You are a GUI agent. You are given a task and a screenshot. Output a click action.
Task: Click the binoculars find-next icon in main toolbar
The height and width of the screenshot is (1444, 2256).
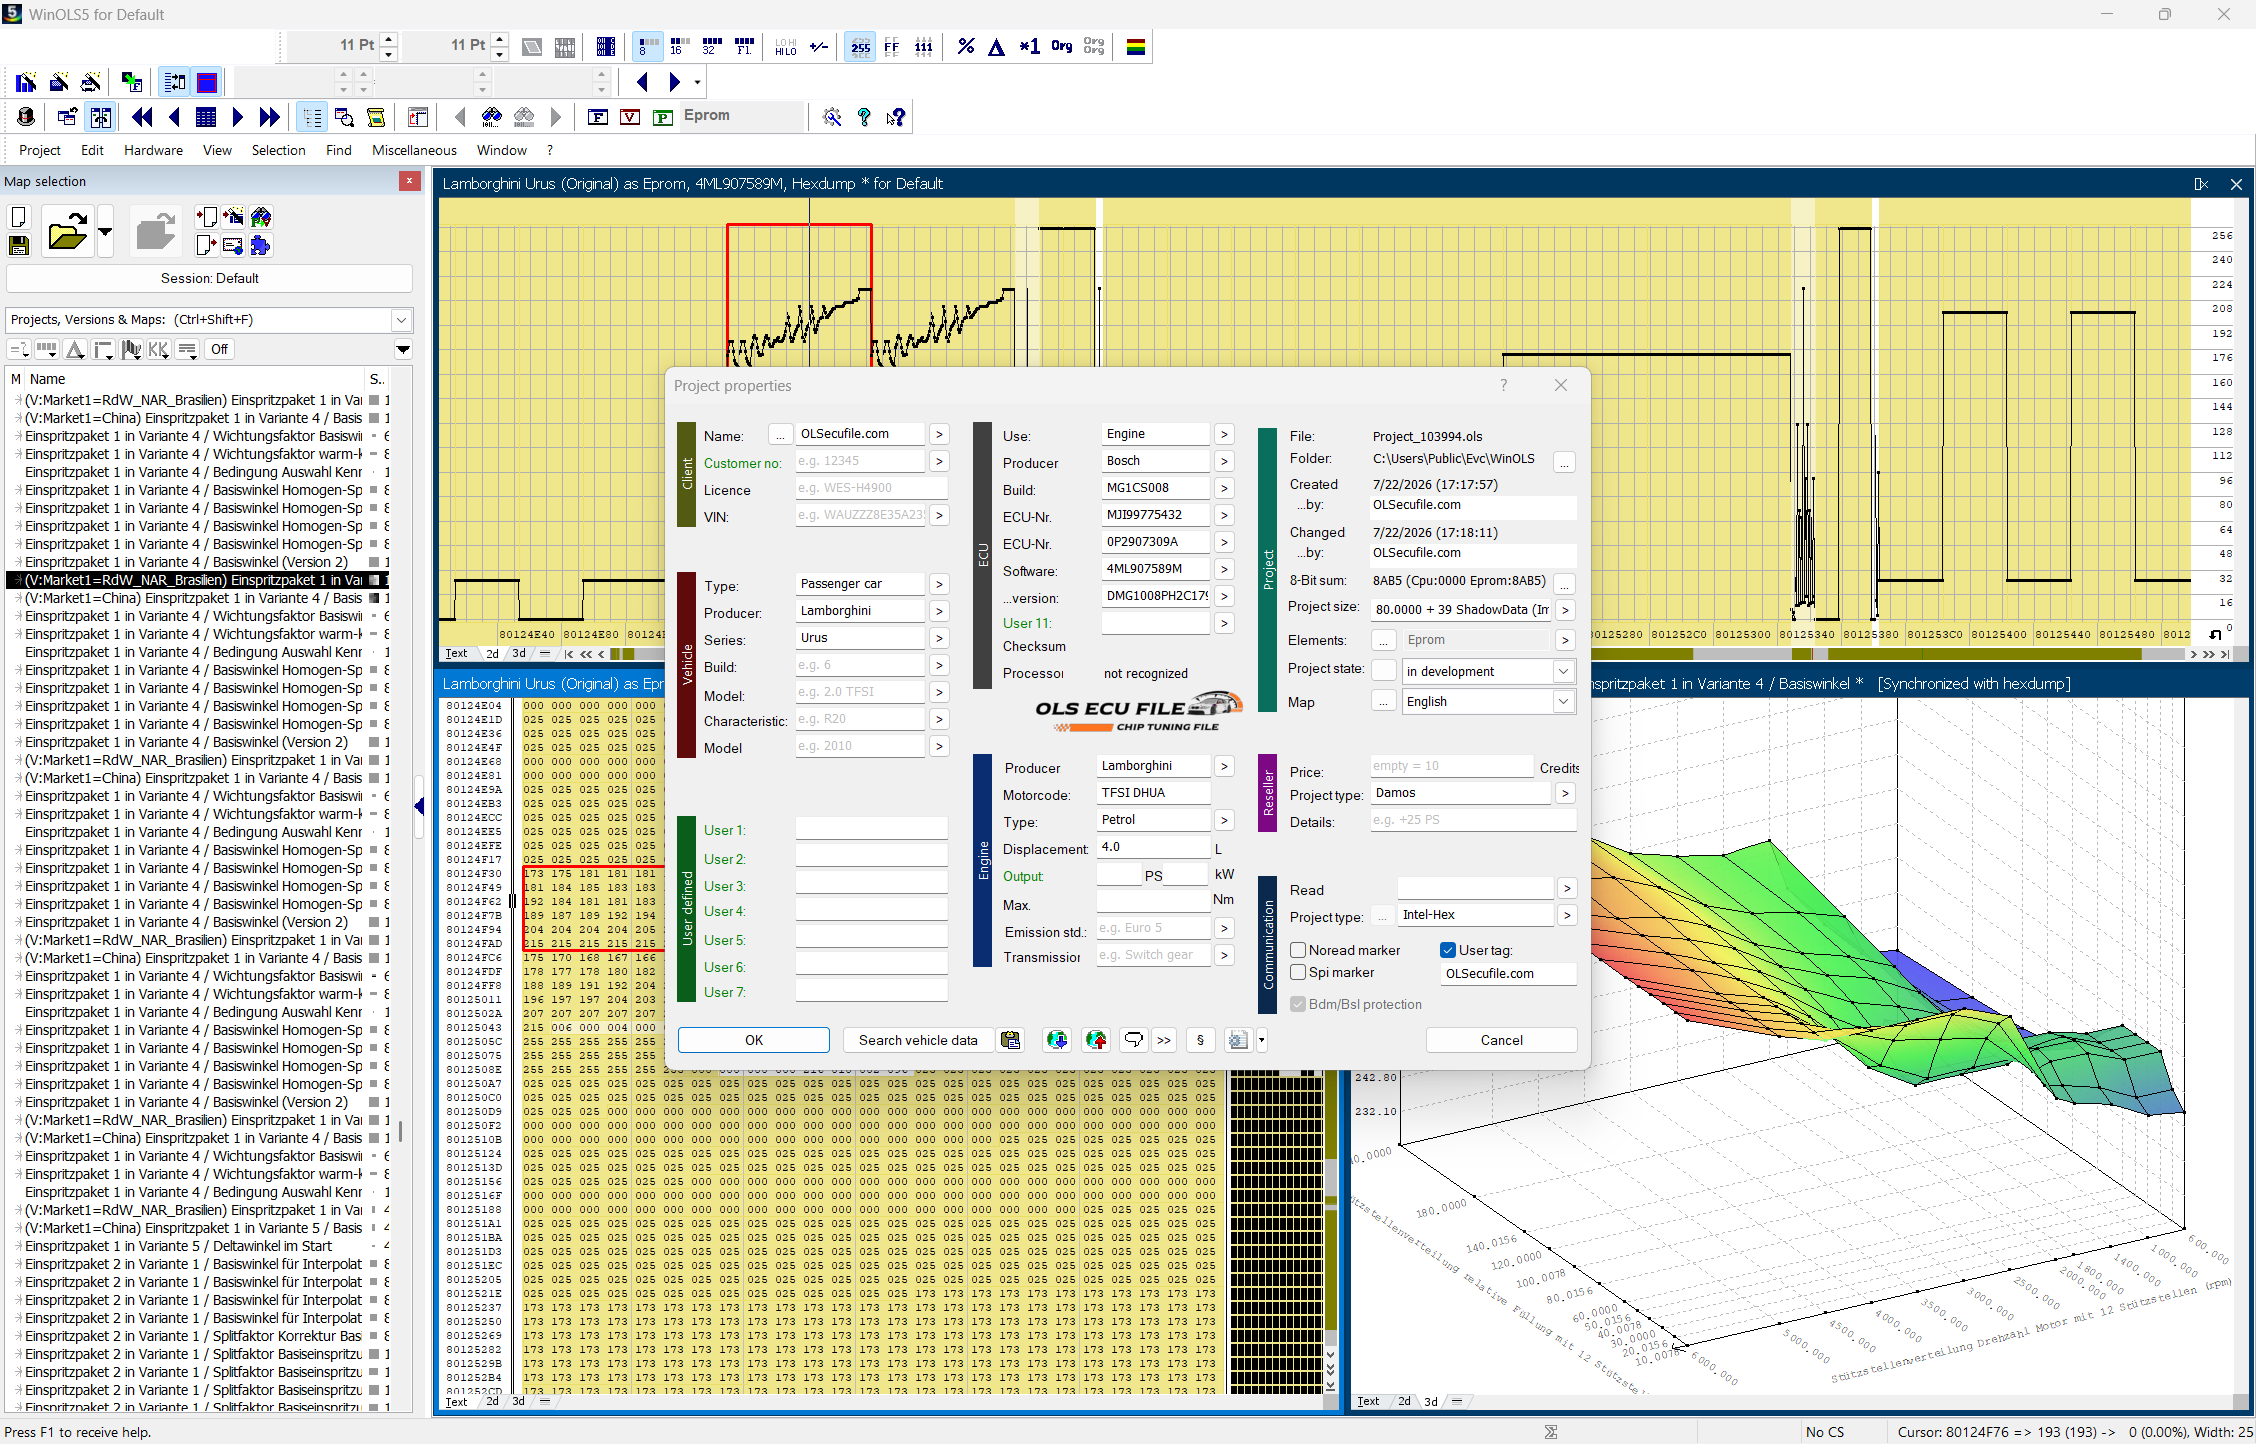click(491, 117)
